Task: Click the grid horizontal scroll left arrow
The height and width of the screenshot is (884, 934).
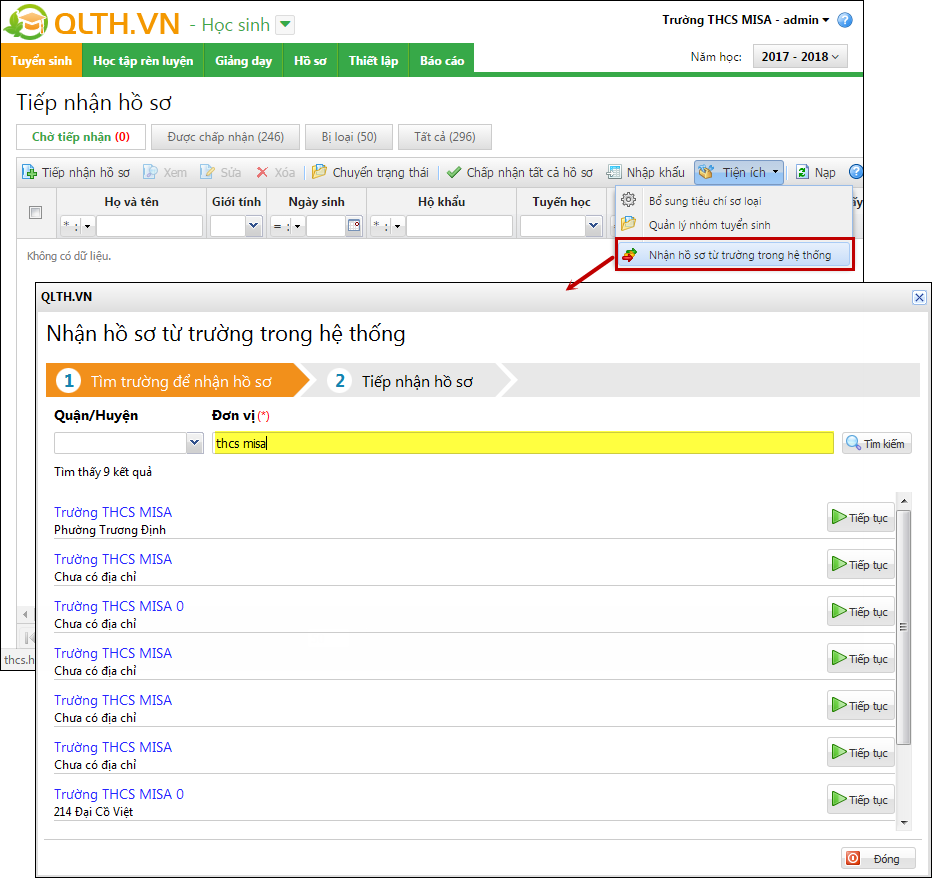Action: coord(25,614)
